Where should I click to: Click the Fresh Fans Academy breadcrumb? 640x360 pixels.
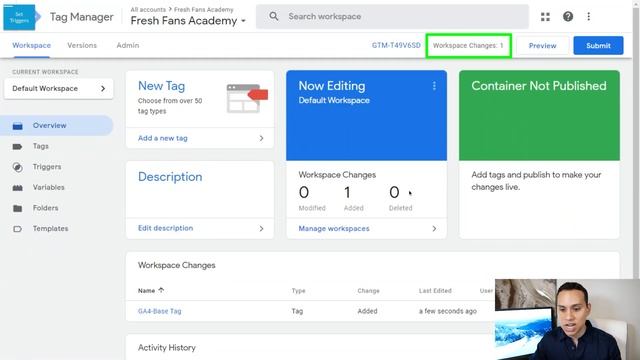(x=204, y=9)
